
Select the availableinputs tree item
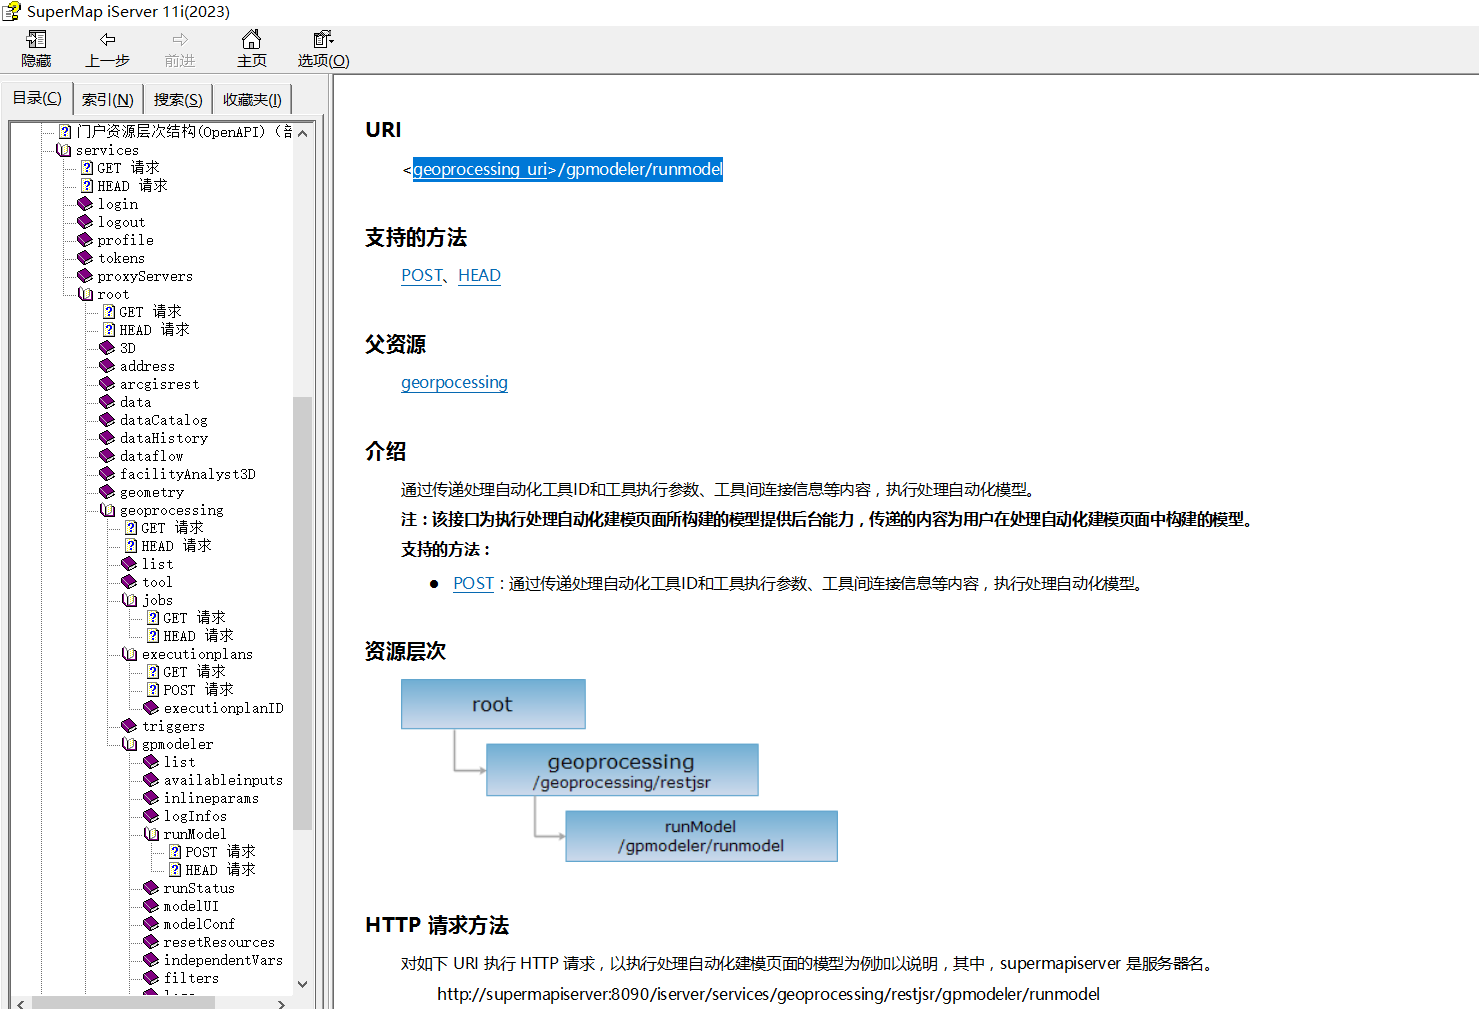[x=223, y=780]
